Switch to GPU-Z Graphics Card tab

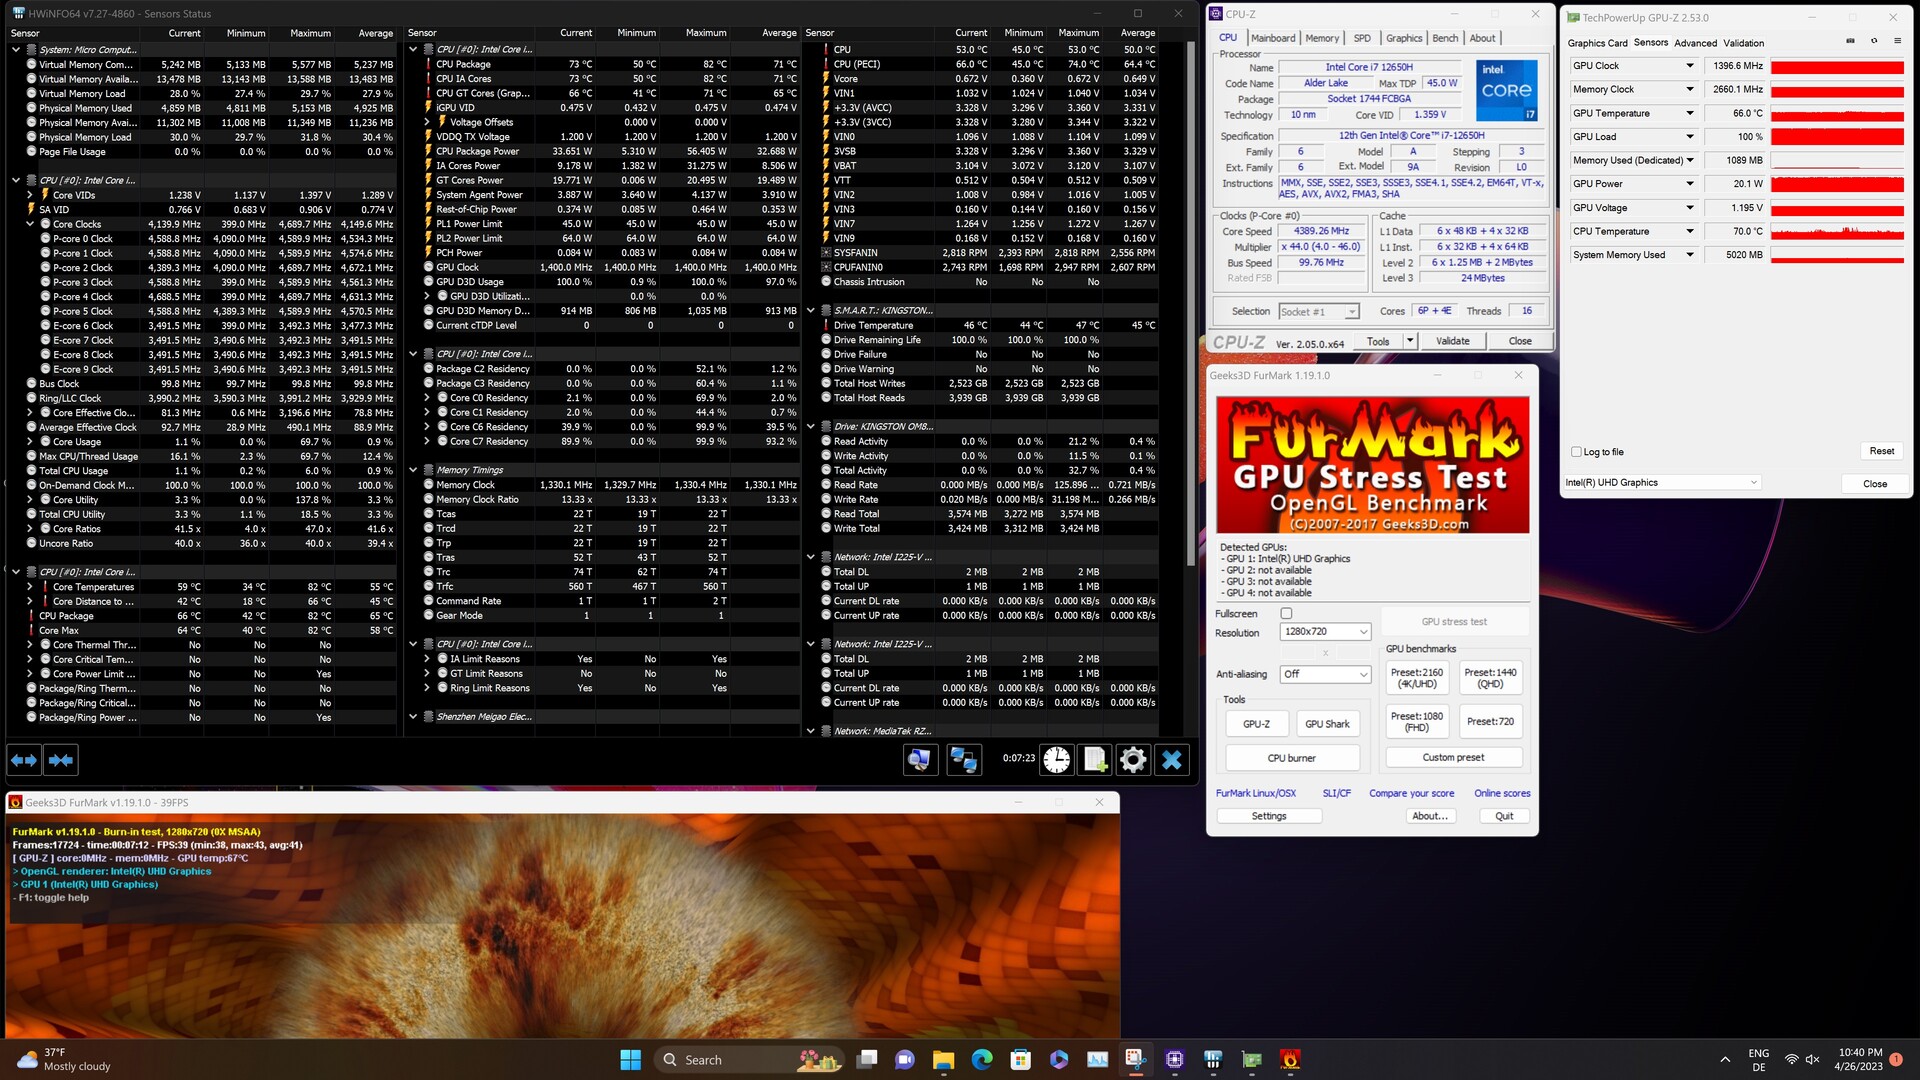(x=1597, y=43)
